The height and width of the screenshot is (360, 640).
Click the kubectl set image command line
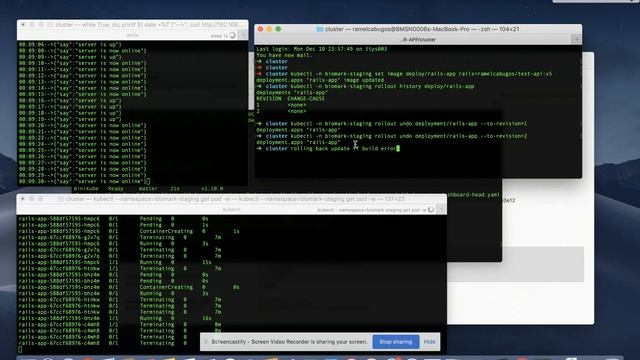404,74
